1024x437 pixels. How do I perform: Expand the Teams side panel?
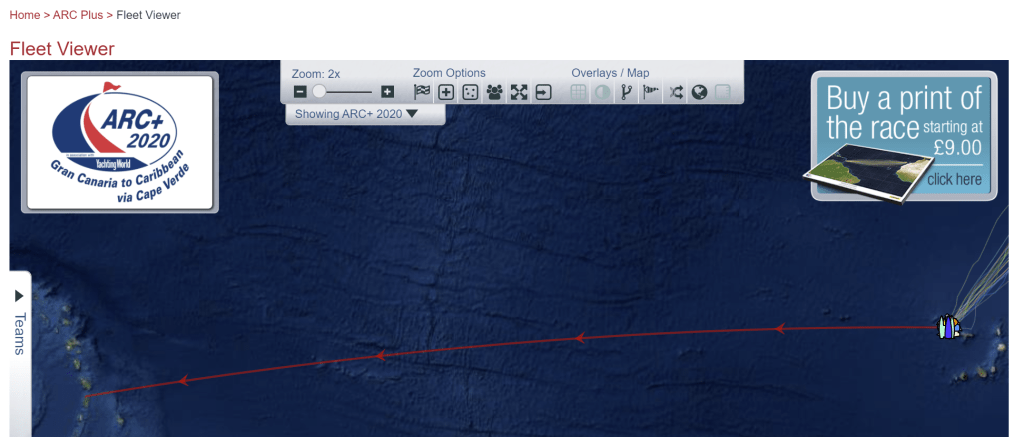[x=19, y=322]
